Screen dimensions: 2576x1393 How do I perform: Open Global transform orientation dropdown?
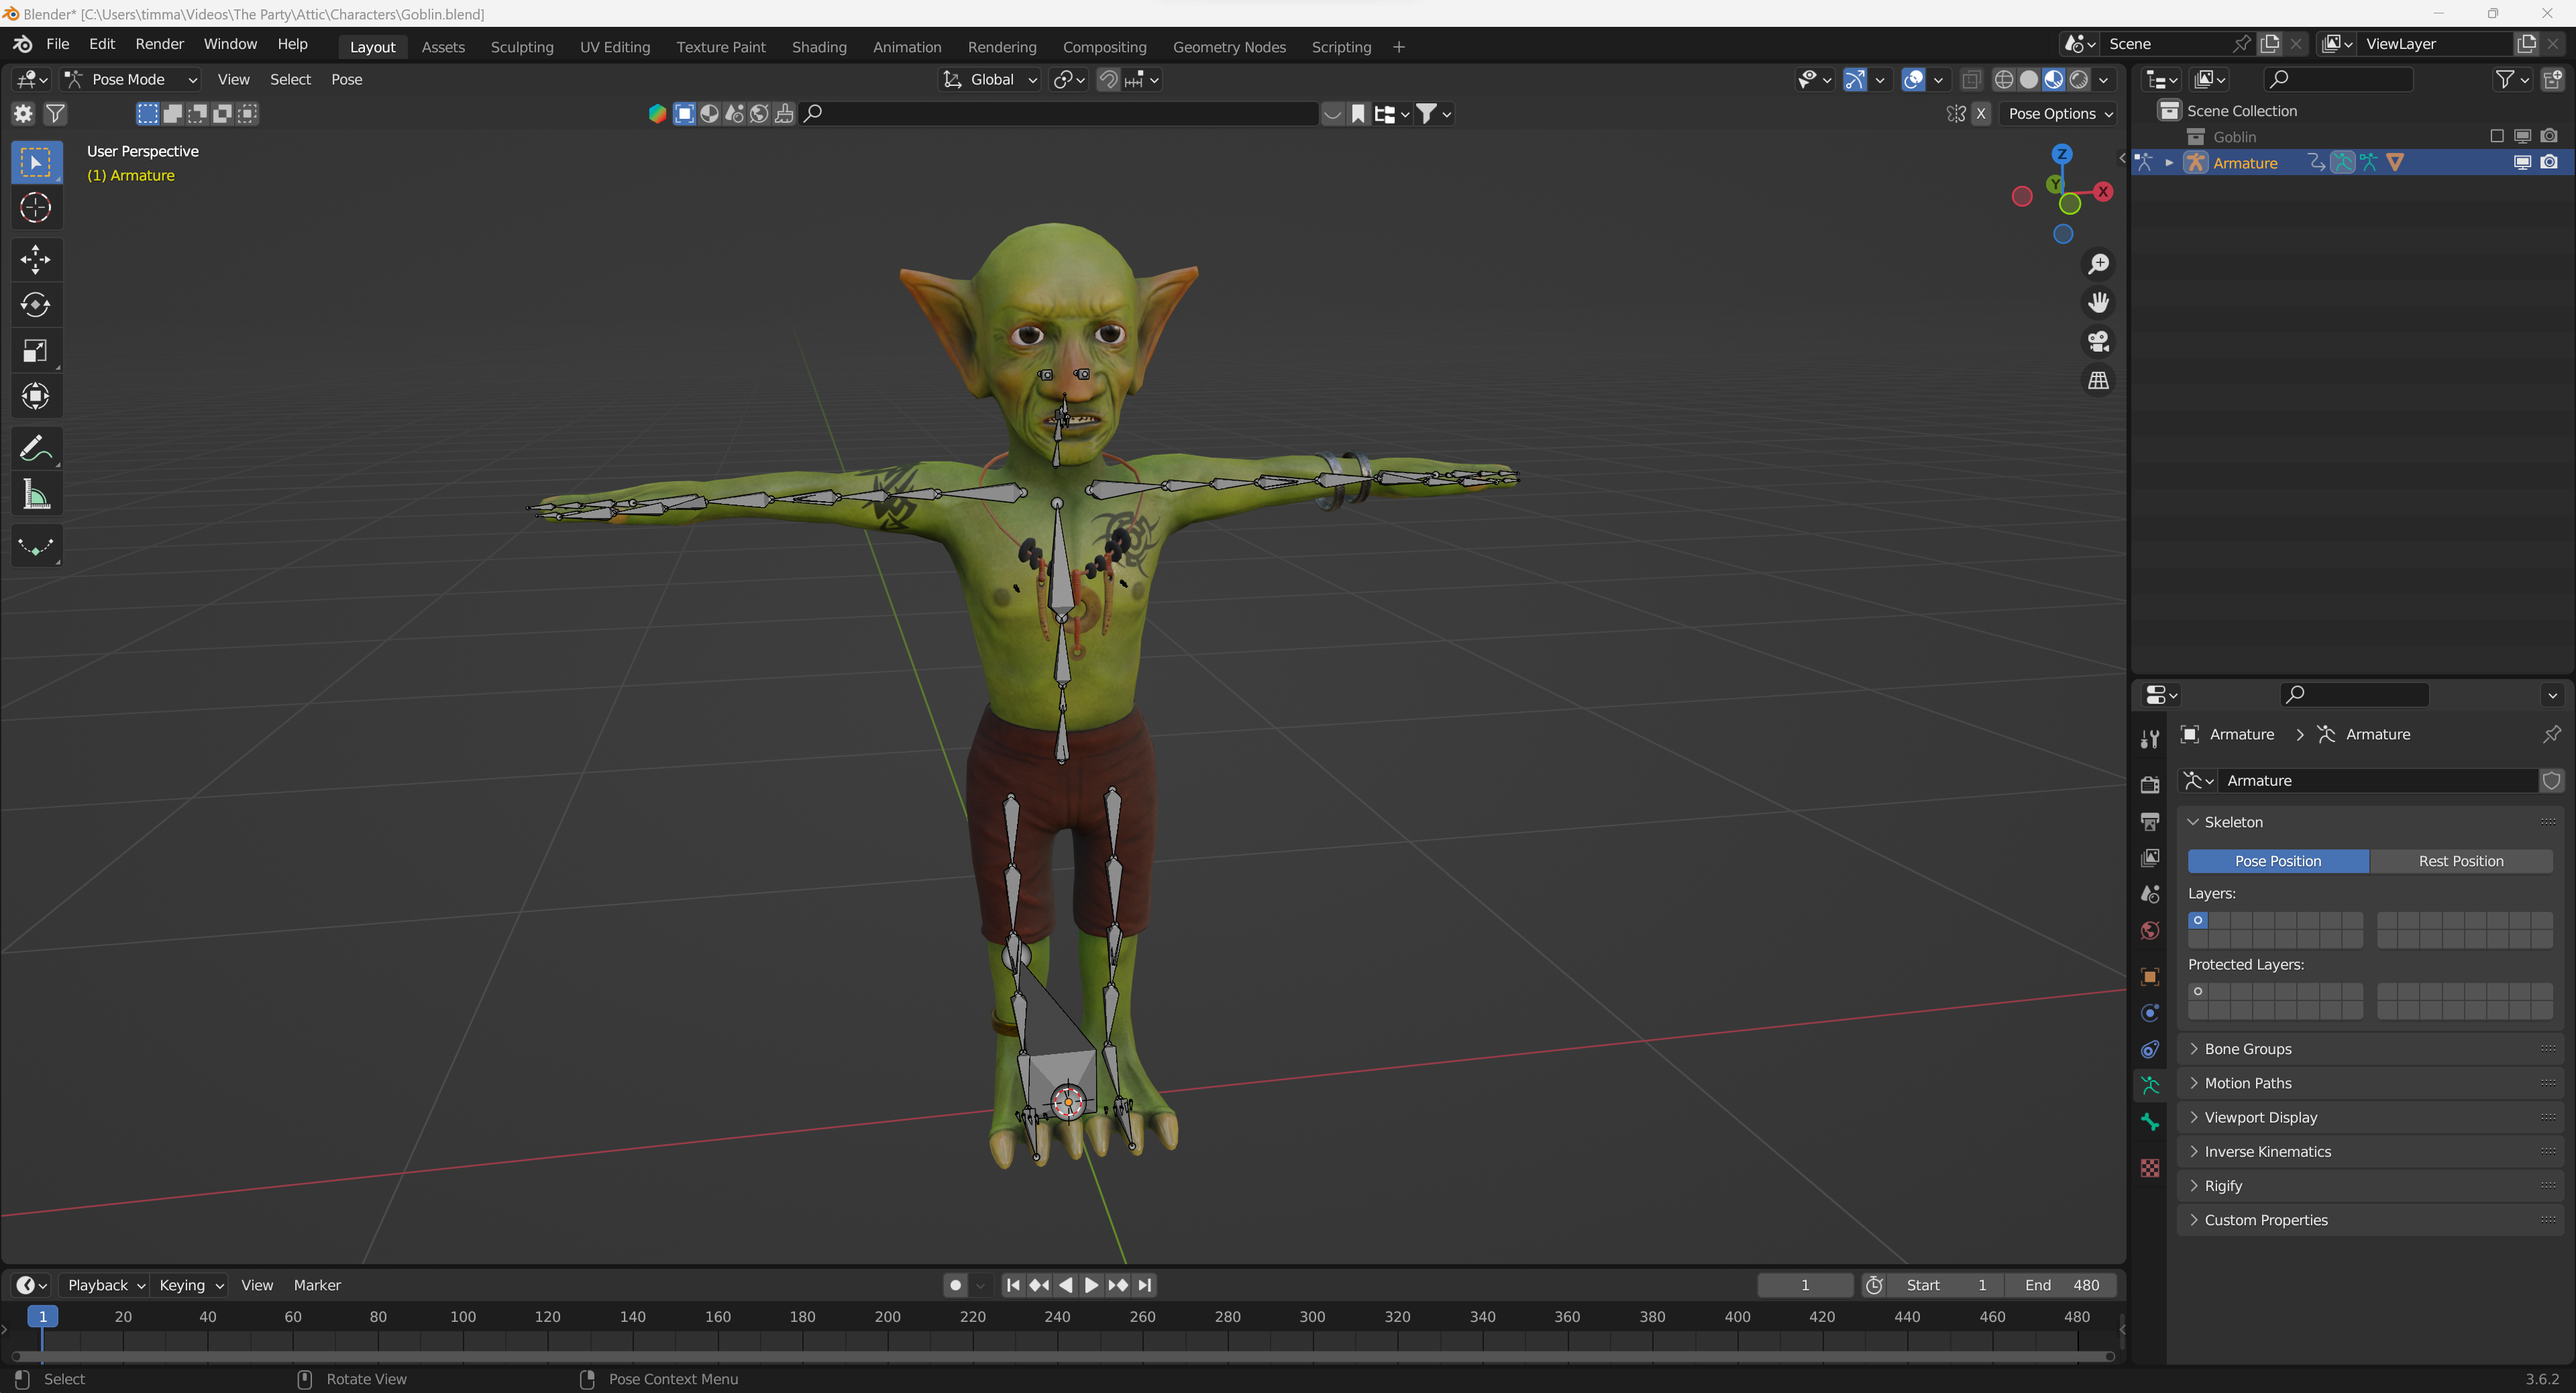[990, 80]
